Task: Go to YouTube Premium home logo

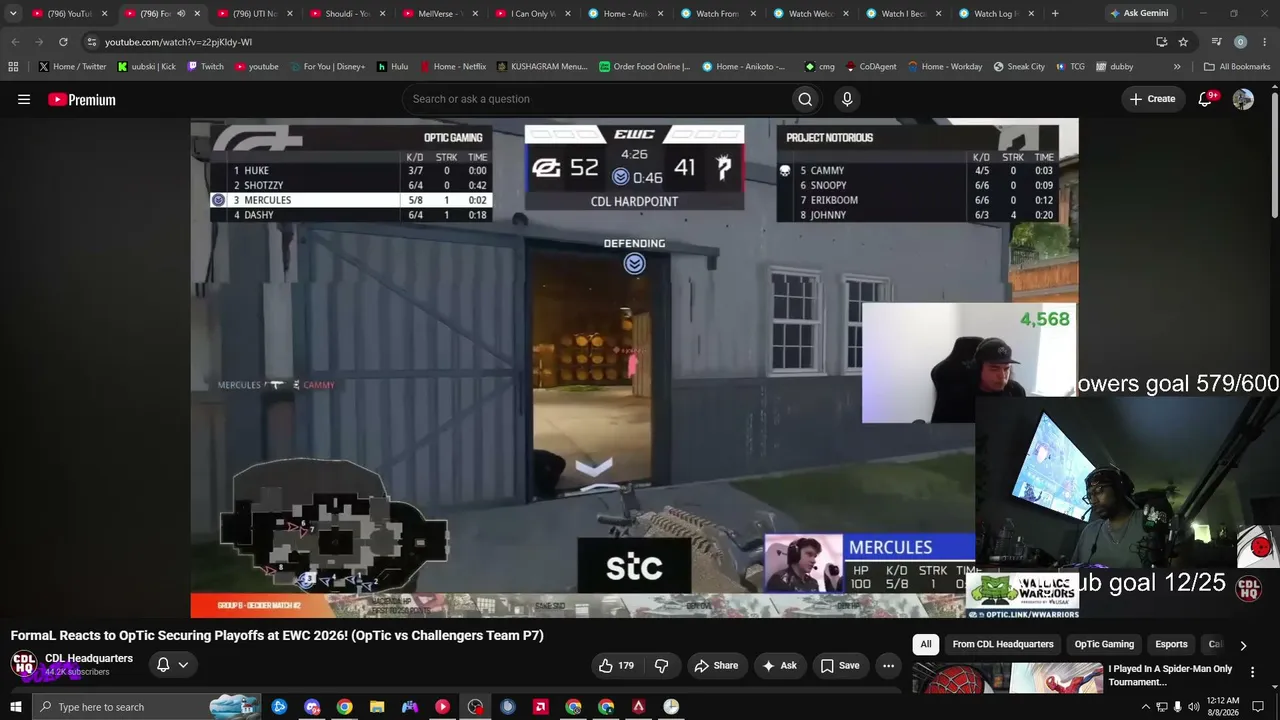Action: 82,99
